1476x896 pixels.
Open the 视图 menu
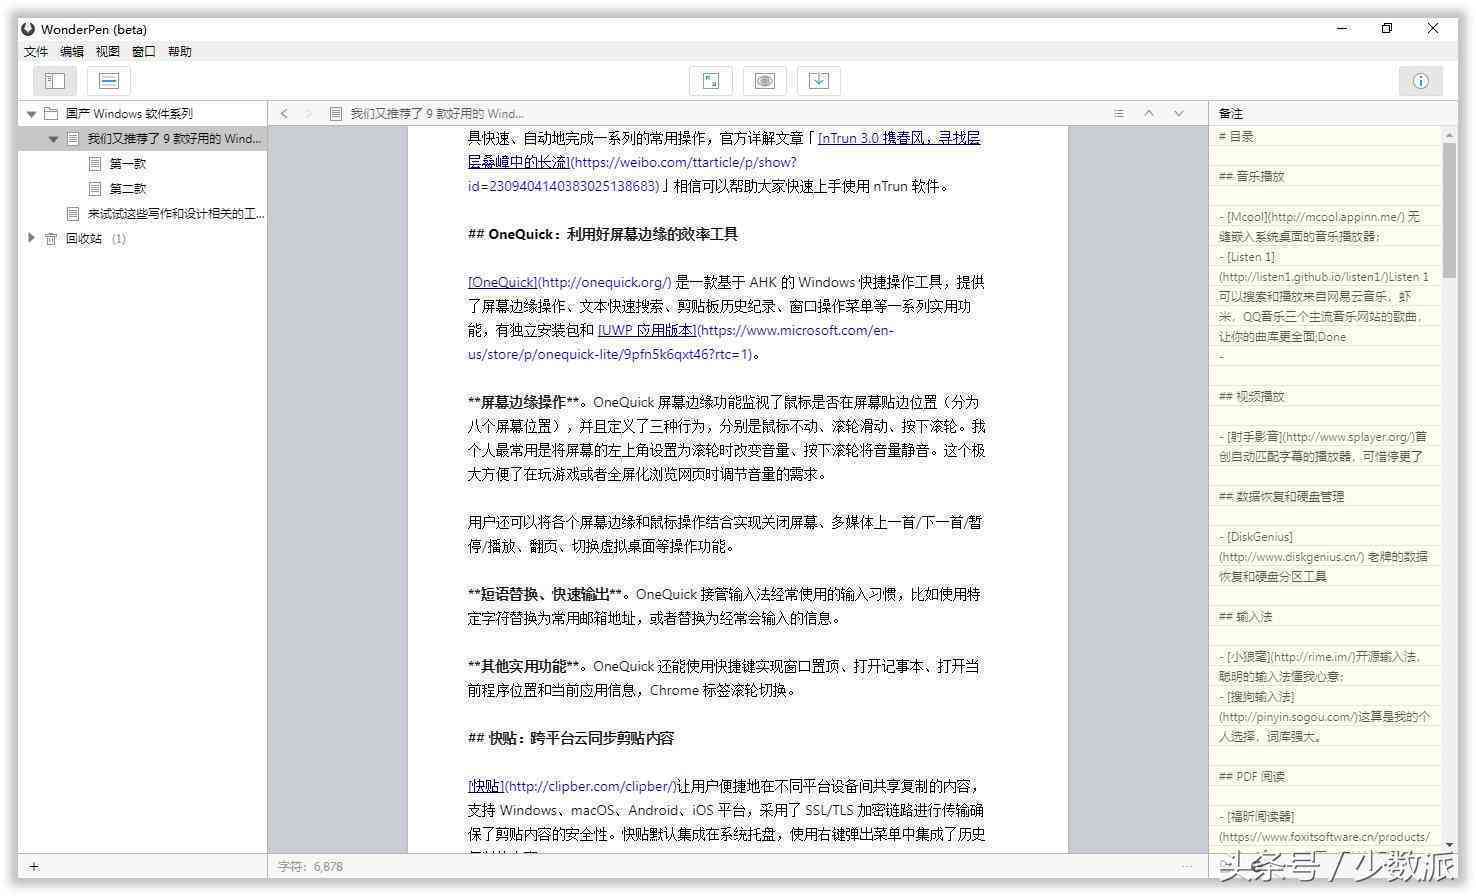[x=108, y=52]
